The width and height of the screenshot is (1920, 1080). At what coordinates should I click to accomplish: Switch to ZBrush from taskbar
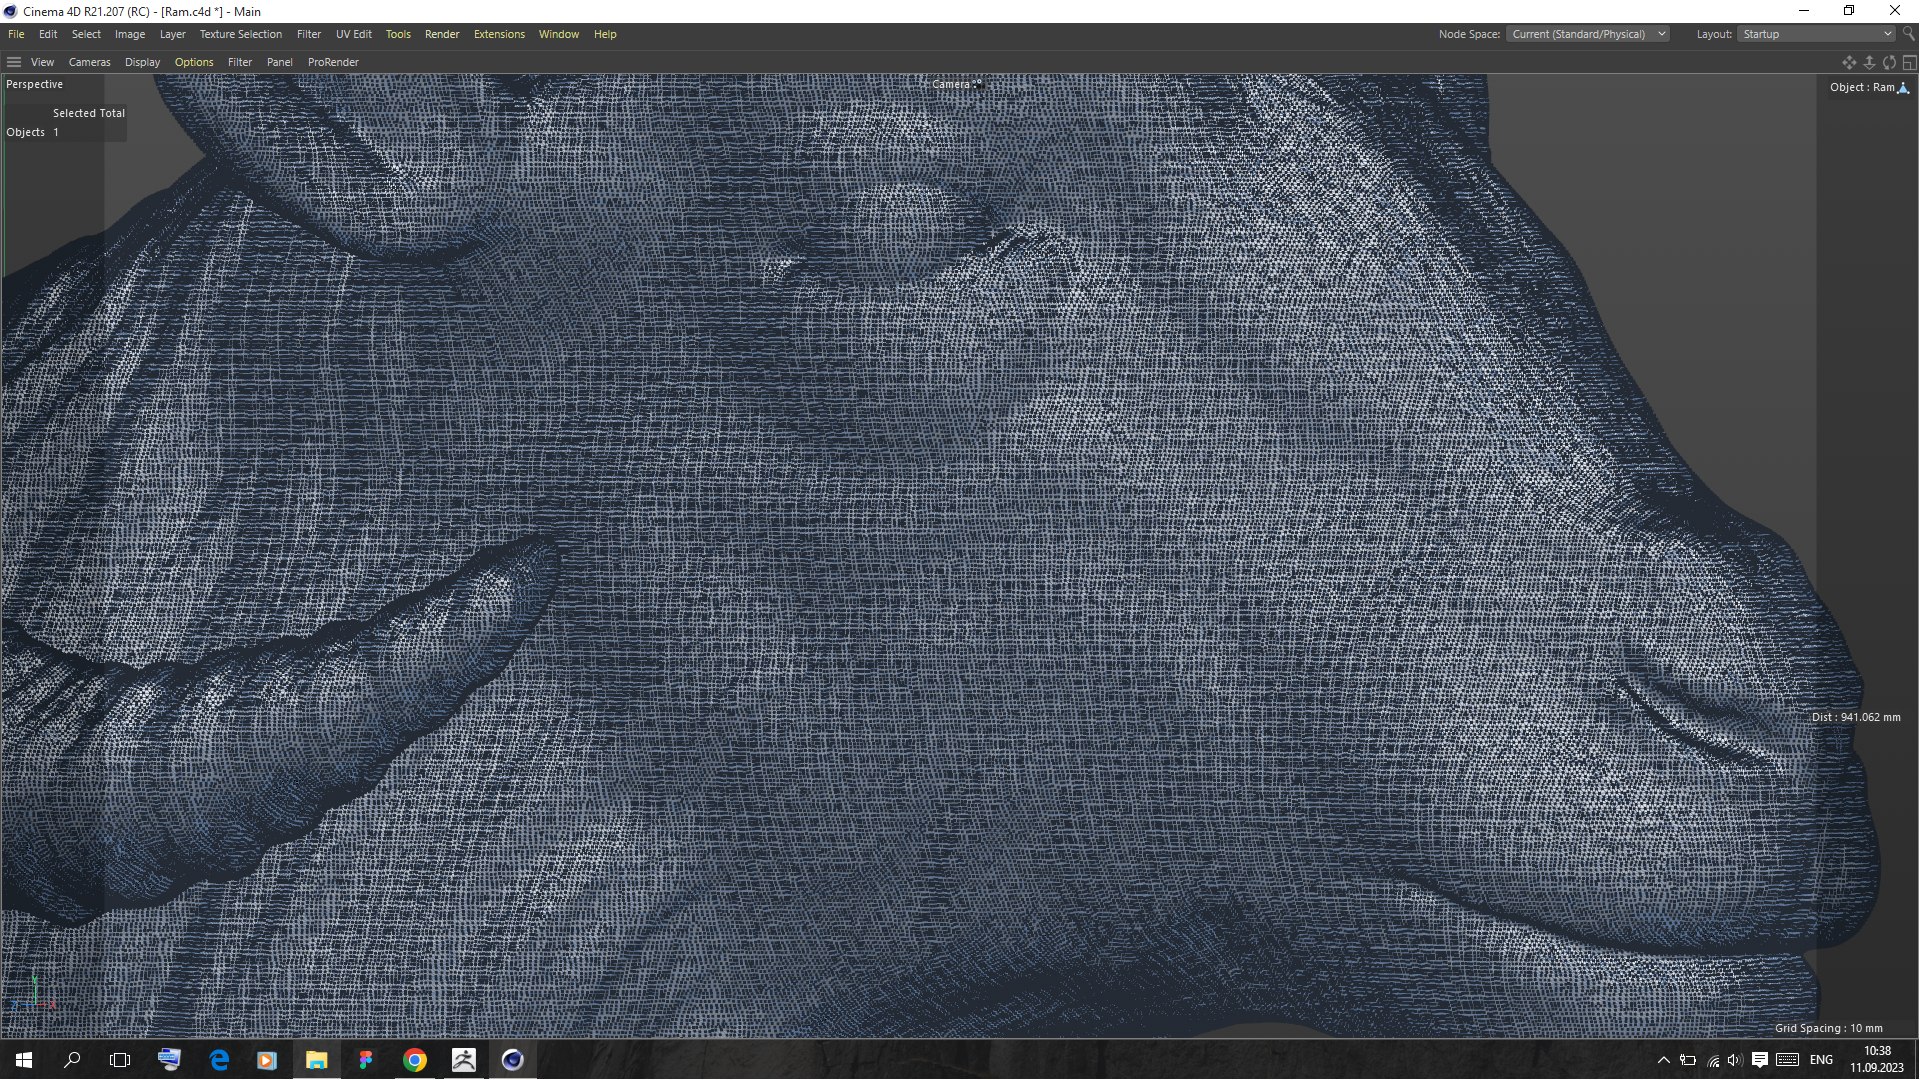tap(463, 1060)
